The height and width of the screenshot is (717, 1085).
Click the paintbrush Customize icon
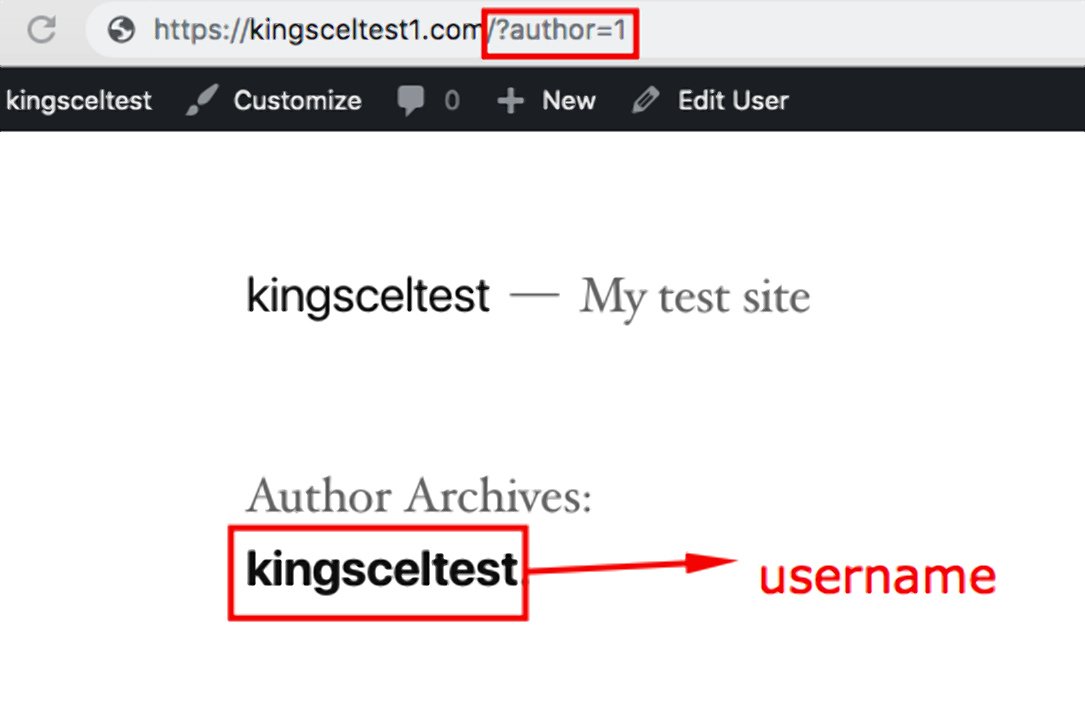199,100
